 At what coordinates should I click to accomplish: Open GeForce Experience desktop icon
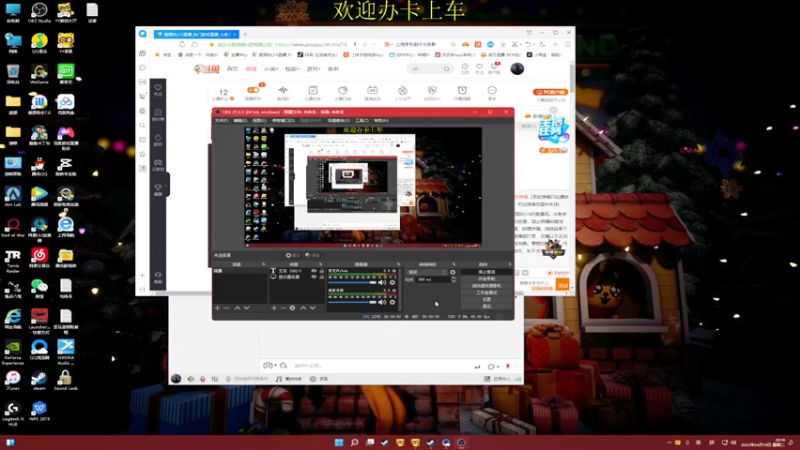click(x=13, y=351)
